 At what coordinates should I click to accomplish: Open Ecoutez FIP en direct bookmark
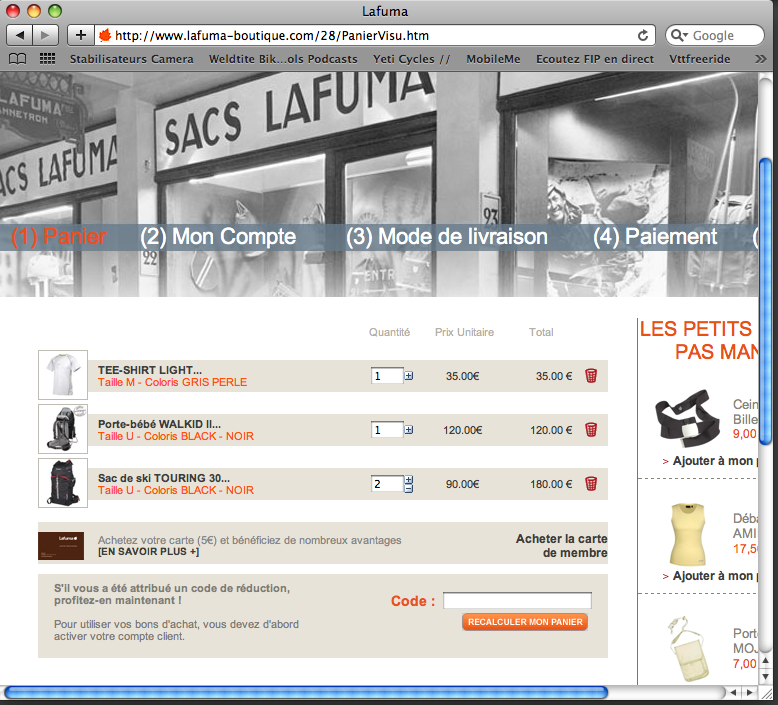pos(594,59)
